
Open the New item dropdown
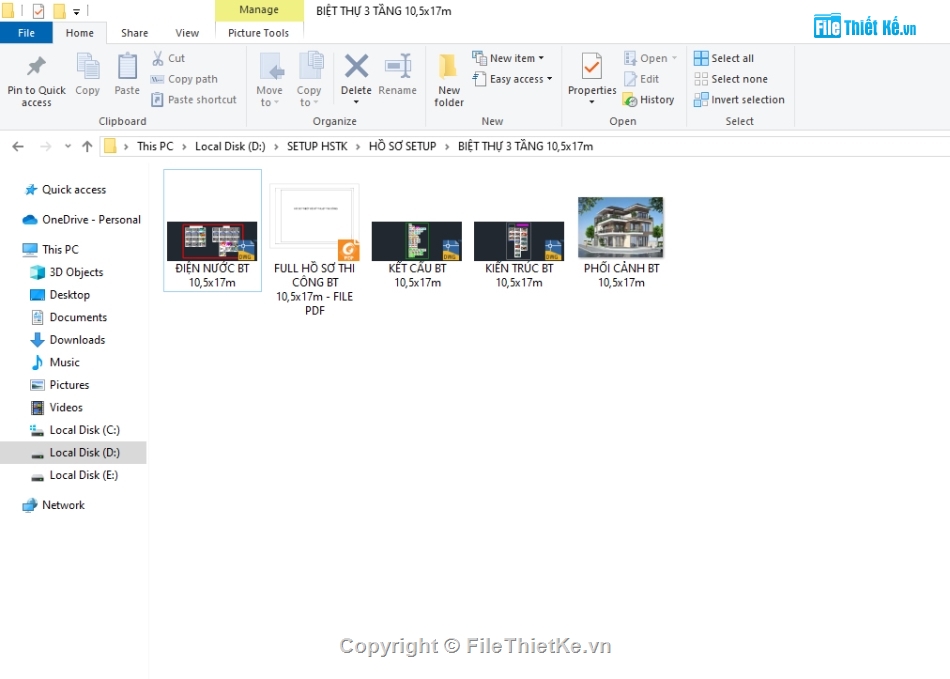click(511, 57)
